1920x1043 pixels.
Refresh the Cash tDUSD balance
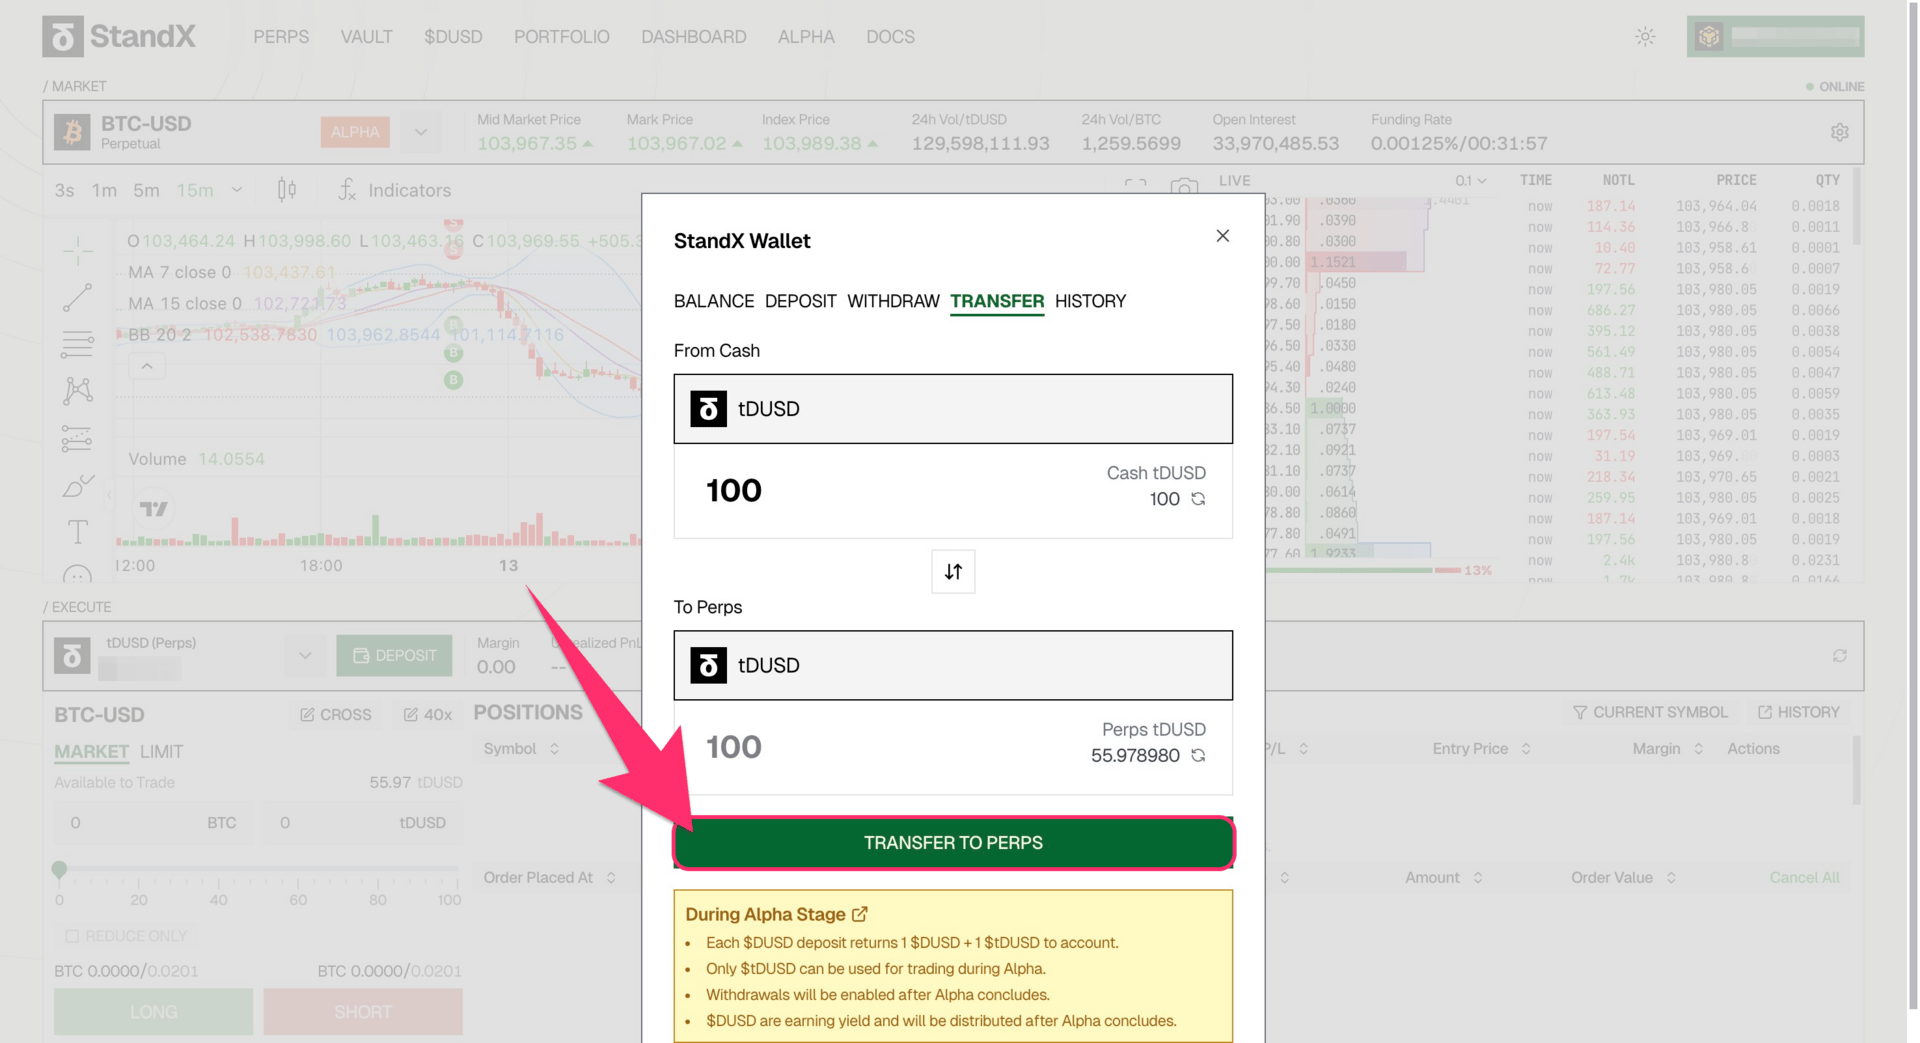(1198, 499)
